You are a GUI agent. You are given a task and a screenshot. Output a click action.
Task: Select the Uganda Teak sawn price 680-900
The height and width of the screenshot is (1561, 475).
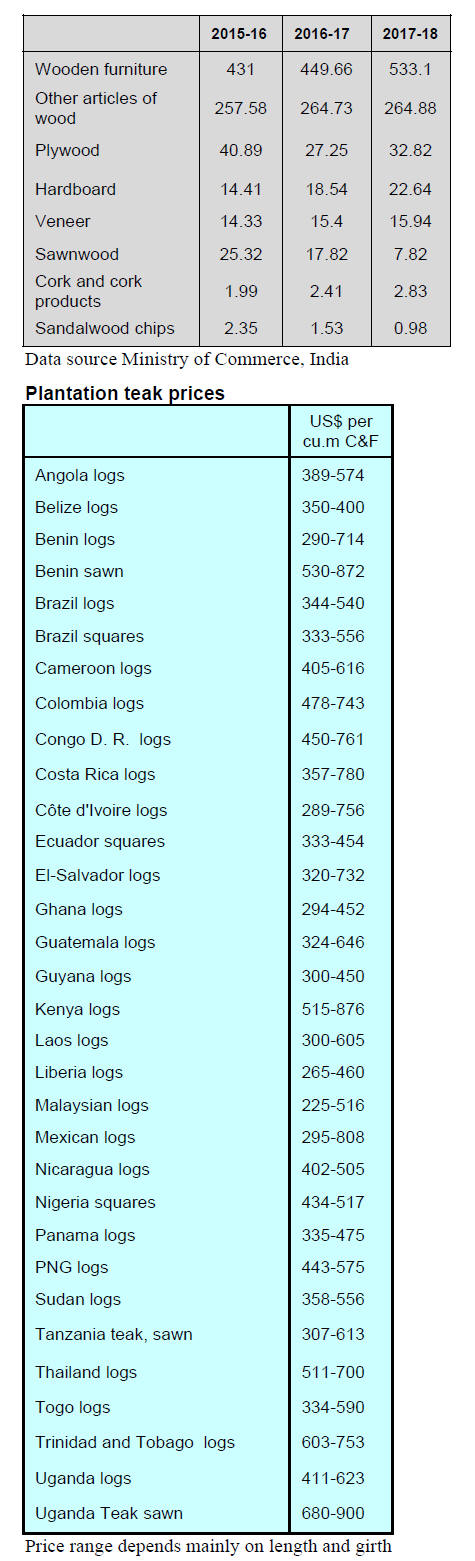333,1513
